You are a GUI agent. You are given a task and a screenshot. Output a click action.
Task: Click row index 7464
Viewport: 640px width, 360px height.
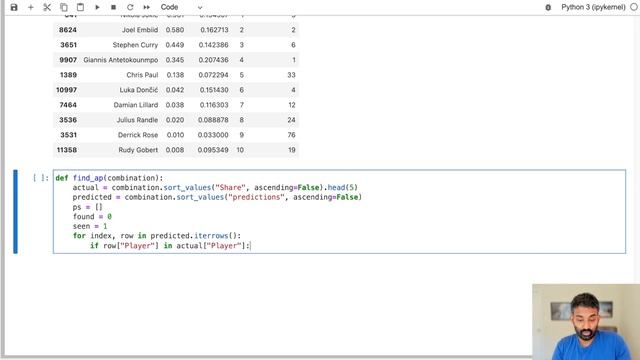click(68, 105)
